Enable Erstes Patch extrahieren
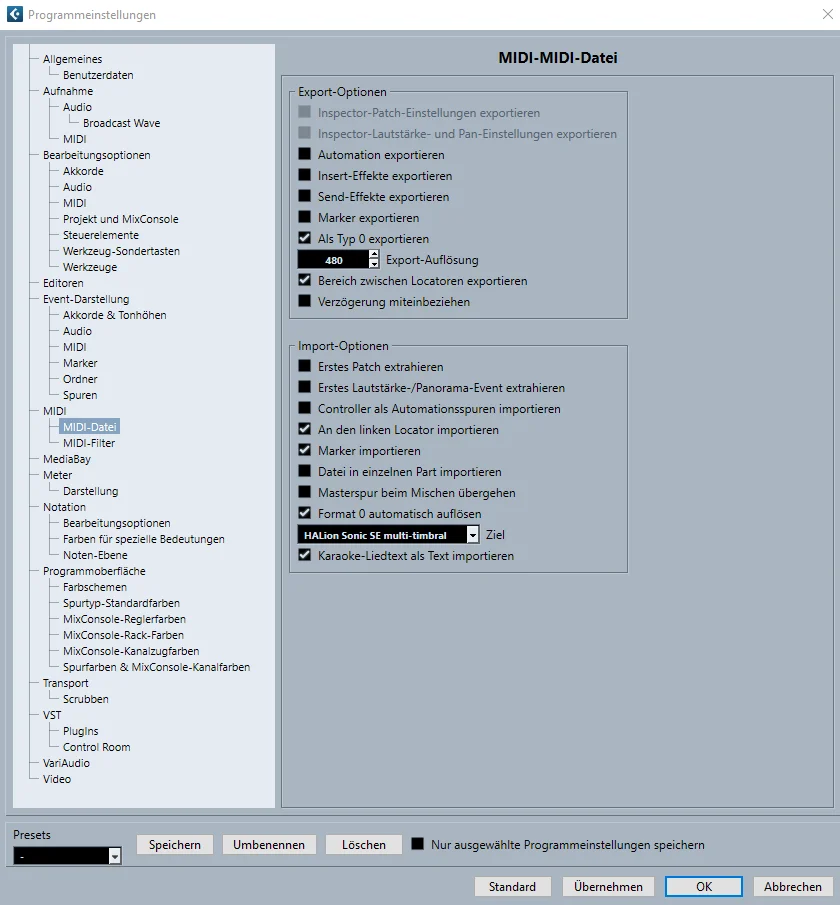The height and width of the screenshot is (905, 840). 304,366
